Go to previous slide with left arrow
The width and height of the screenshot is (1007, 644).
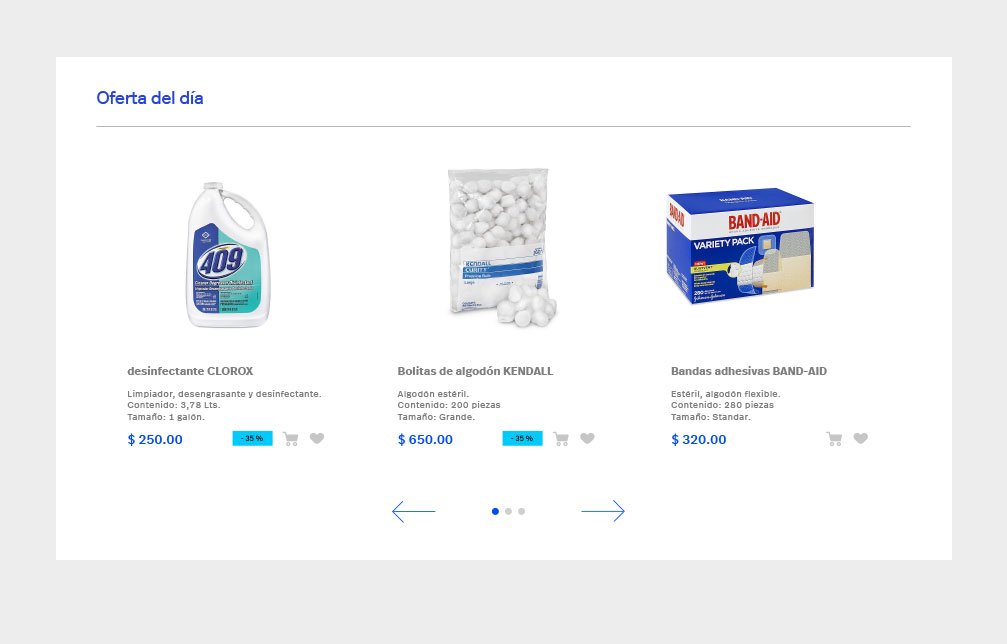(x=414, y=511)
